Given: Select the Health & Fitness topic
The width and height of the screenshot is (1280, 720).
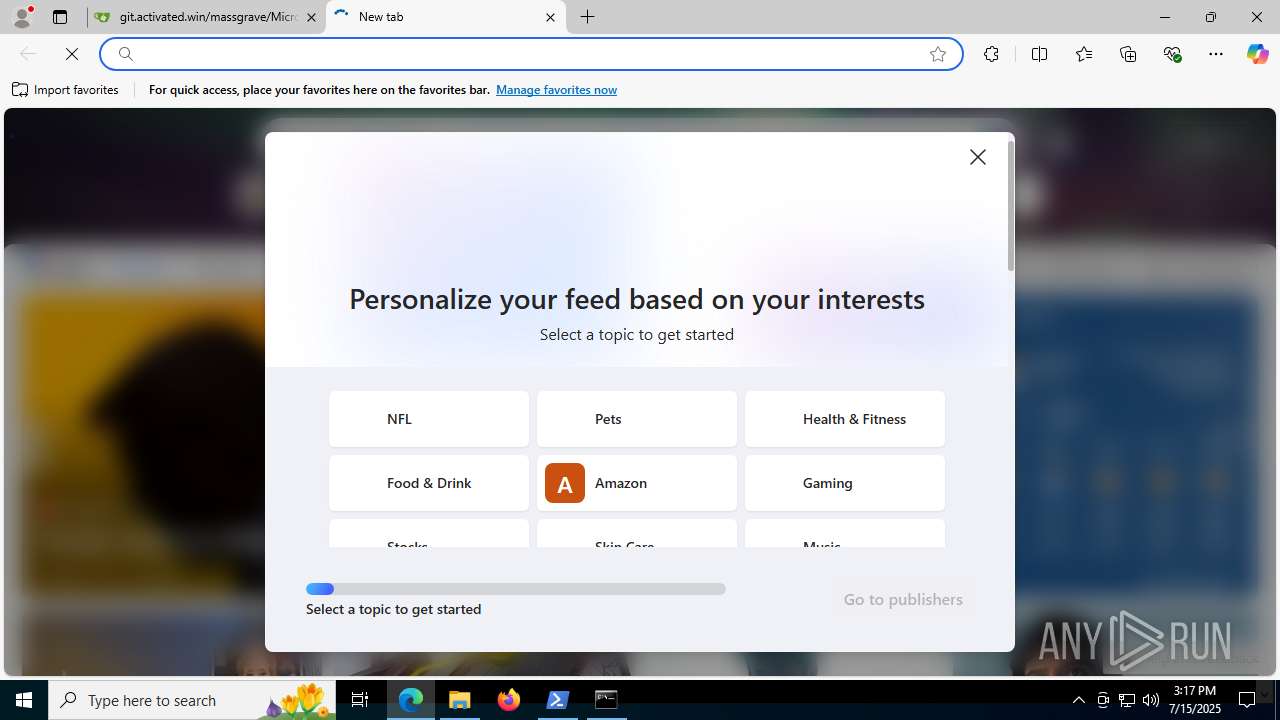Looking at the screenshot, I should tap(845, 419).
